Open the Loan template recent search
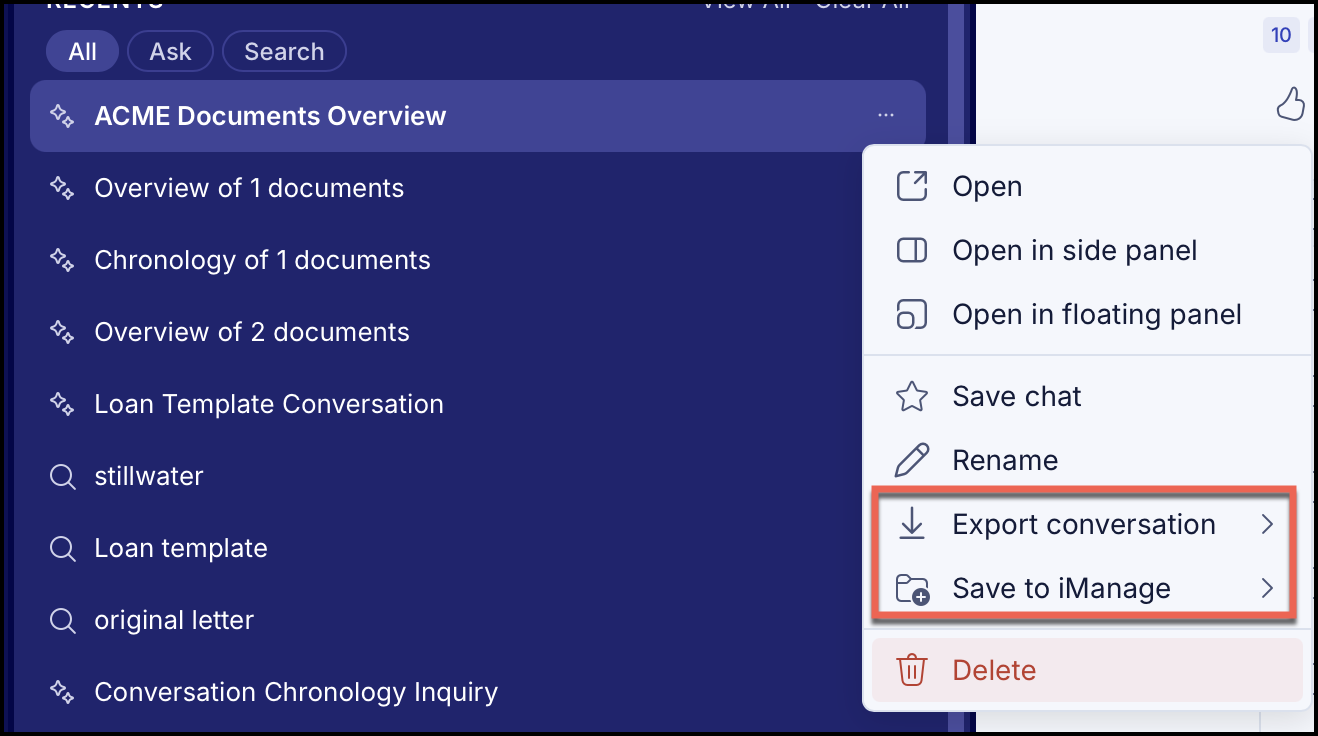This screenshot has height=736, width=1318. click(x=181, y=549)
